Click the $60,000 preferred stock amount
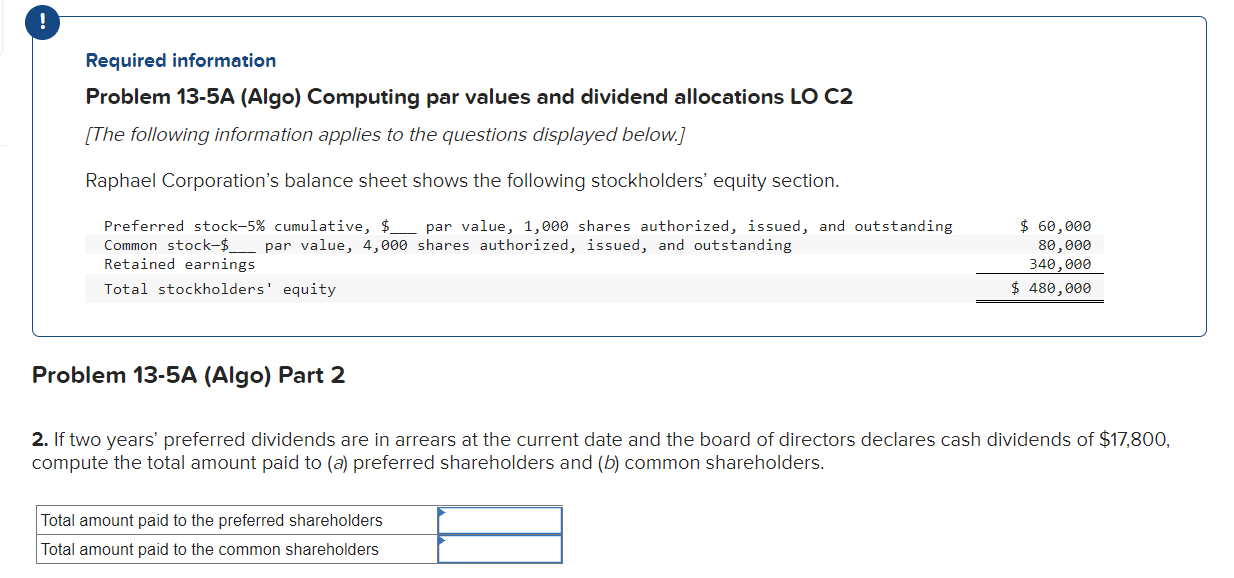Image resolution: width=1234 pixels, height=578 pixels. tap(1055, 225)
